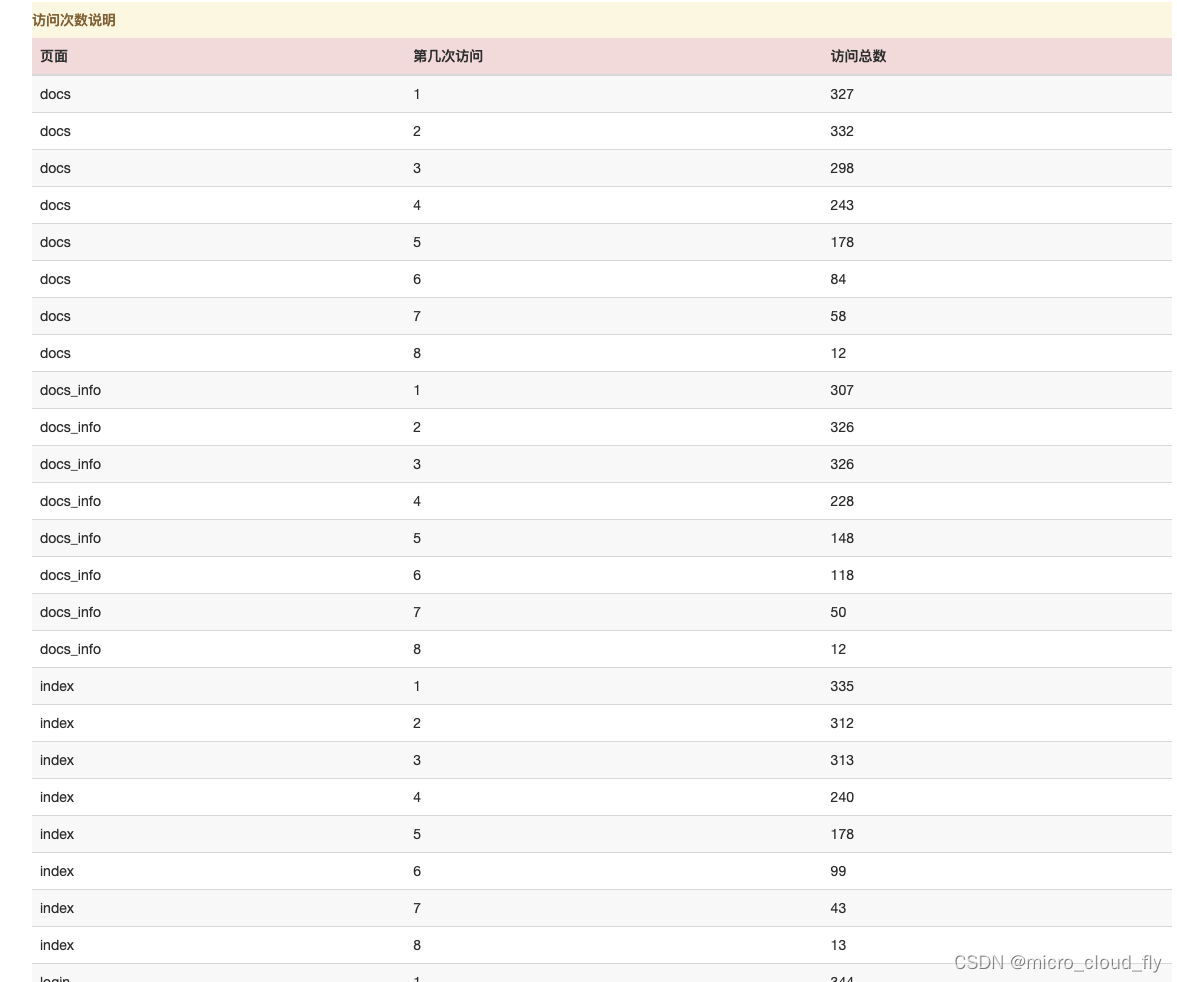The image size is (1177, 982).
Task: Select the total value 99
Action: click(x=838, y=871)
